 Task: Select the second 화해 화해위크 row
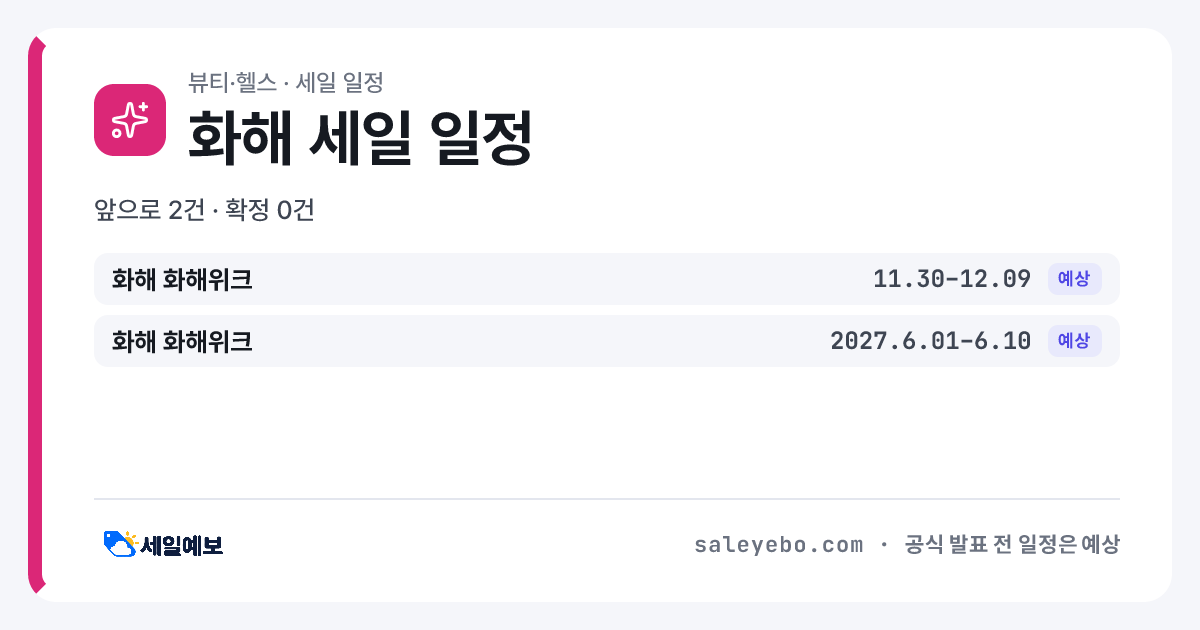(607, 341)
